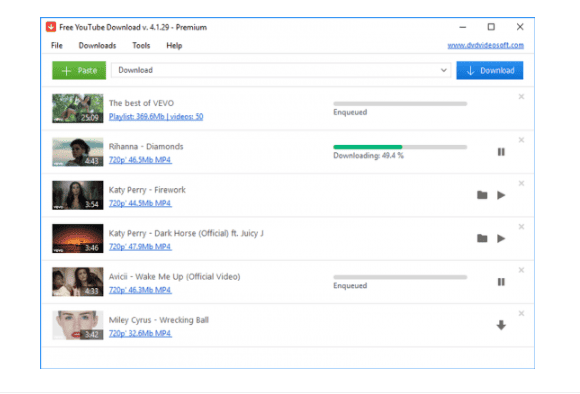Click the app logo icon in title bar

coord(51,27)
